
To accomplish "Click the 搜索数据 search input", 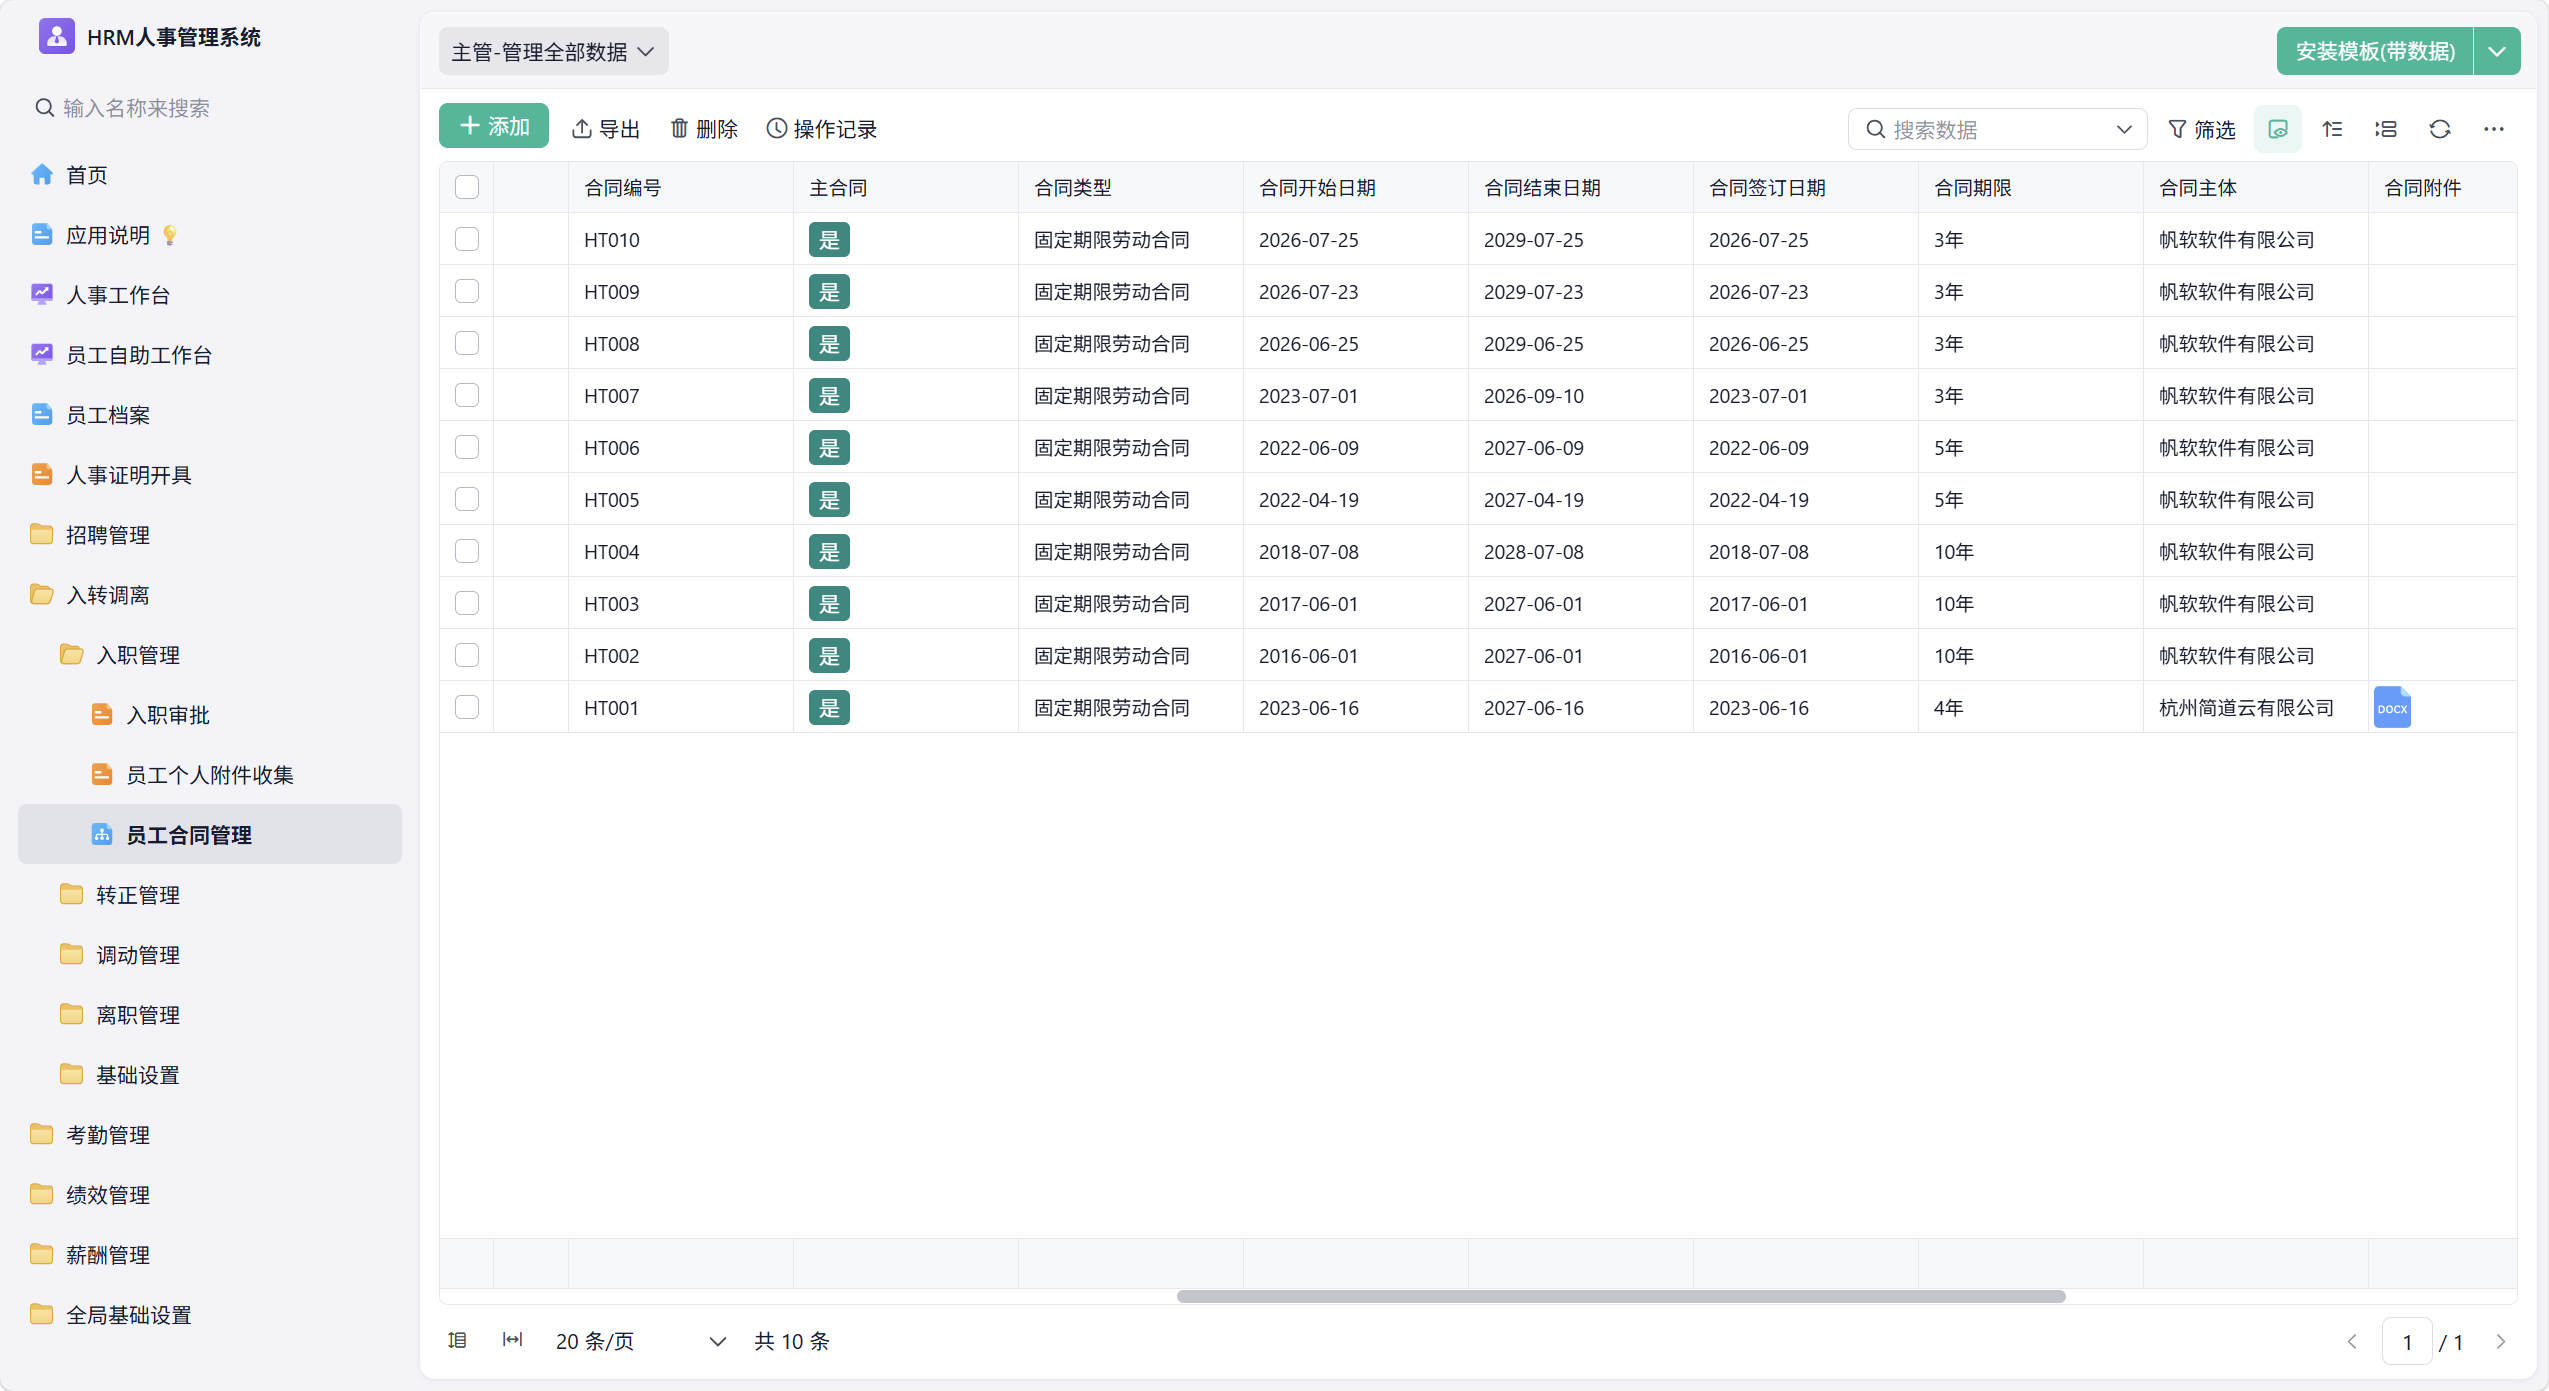I will pyautogui.click(x=1996, y=129).
